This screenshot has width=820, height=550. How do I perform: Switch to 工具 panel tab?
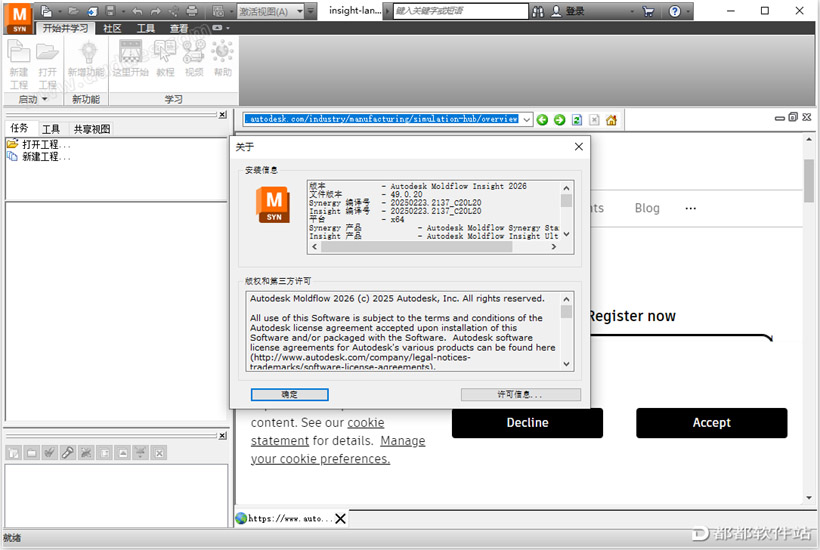[x=51, y=129]
